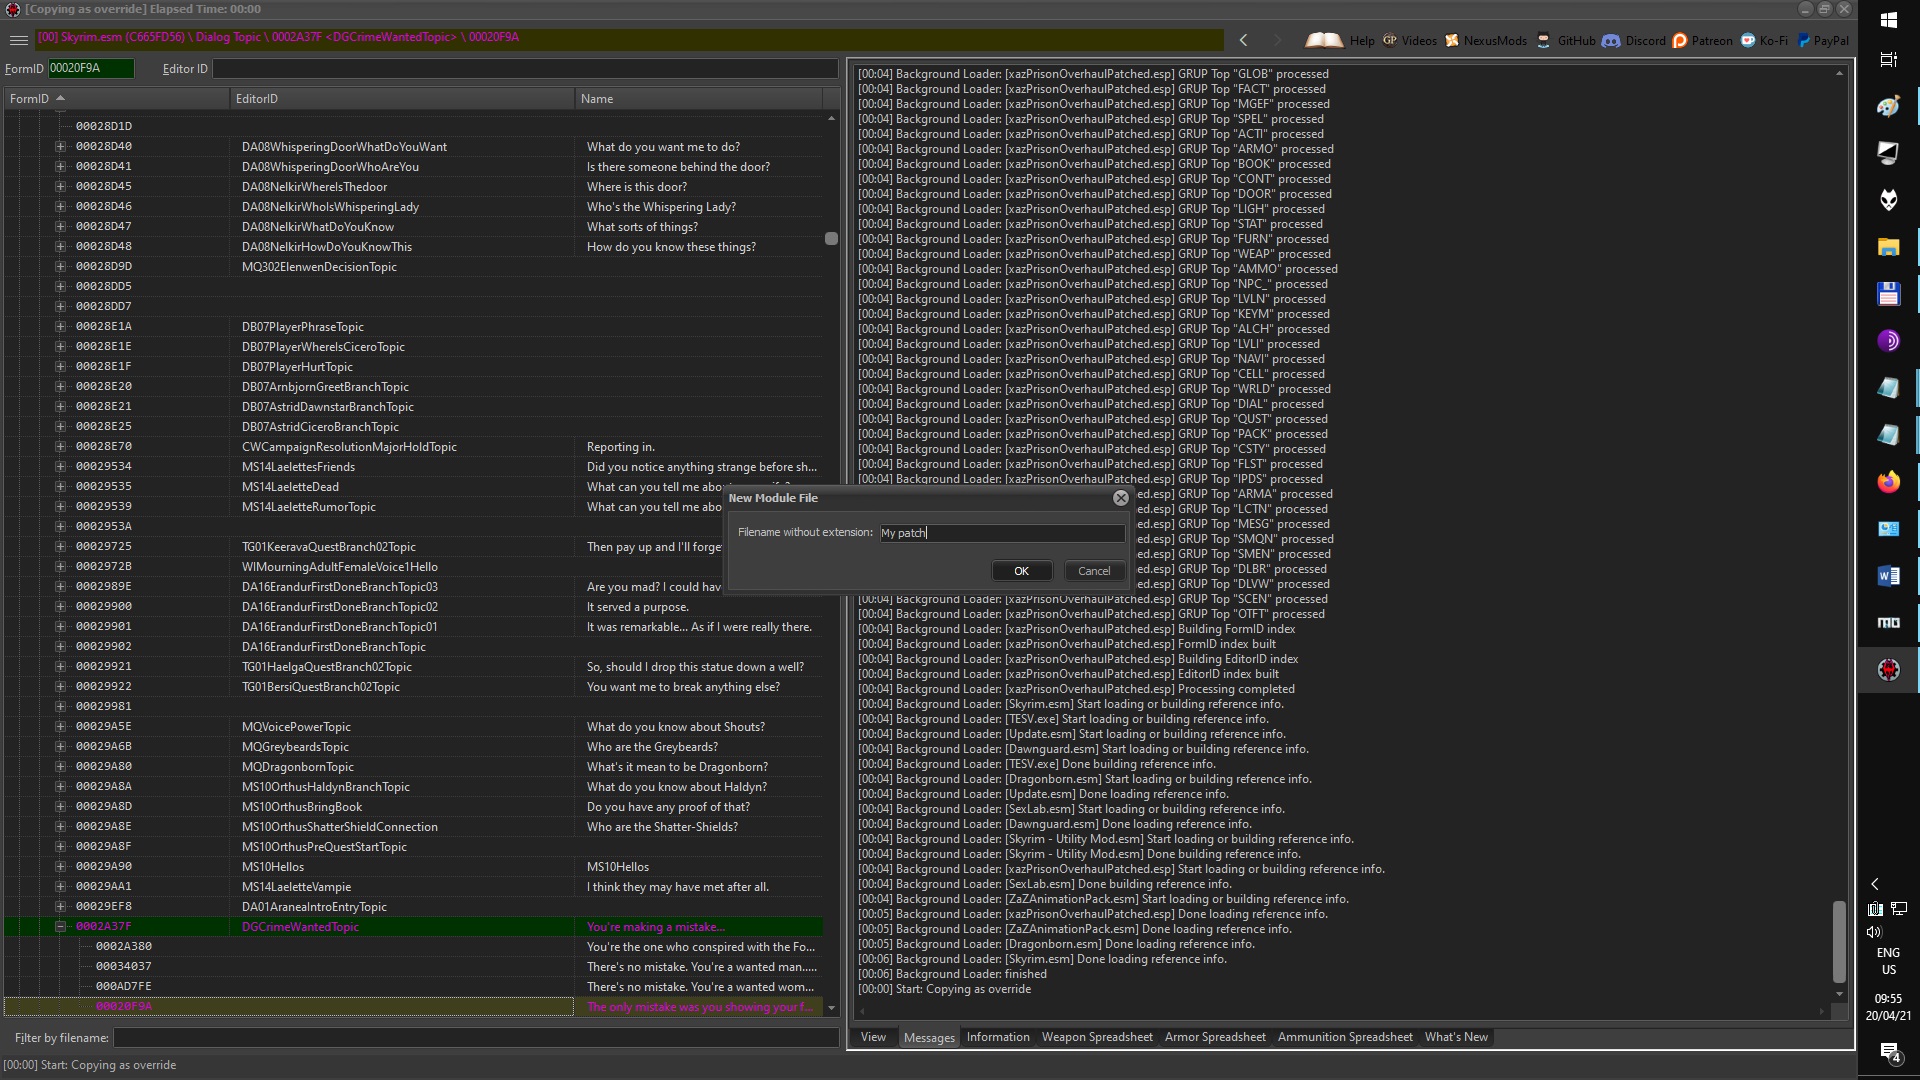The image size is (1920, 1080).
Task: Switch to Microsoft Word on the taskbar
Action: click(x=1888, y=576)
